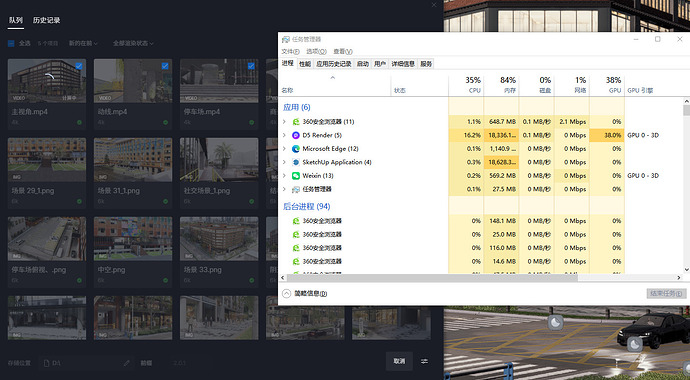Screen dimensions: 690x380
Task: Click the 结束任务 button
Action: 666,293
